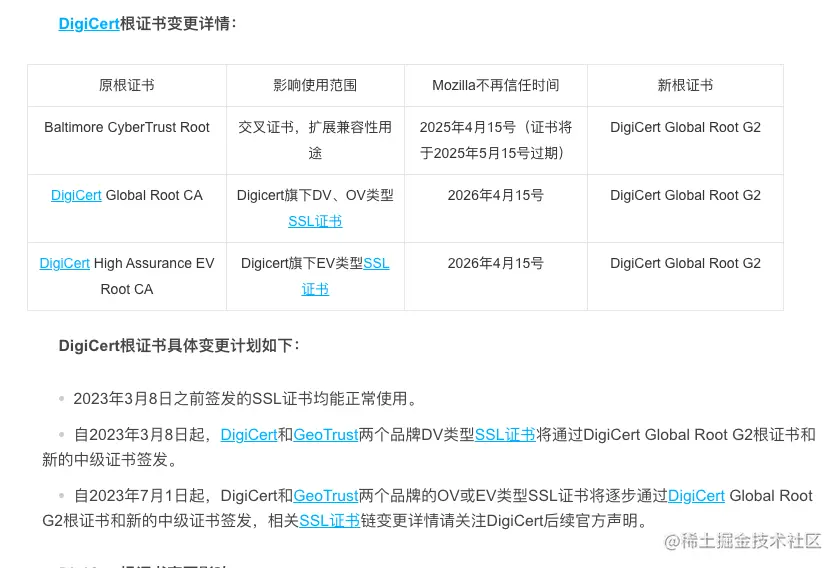Select the 原根证书 column header
The image size is (839, 568).
click(x=127, y=85)
